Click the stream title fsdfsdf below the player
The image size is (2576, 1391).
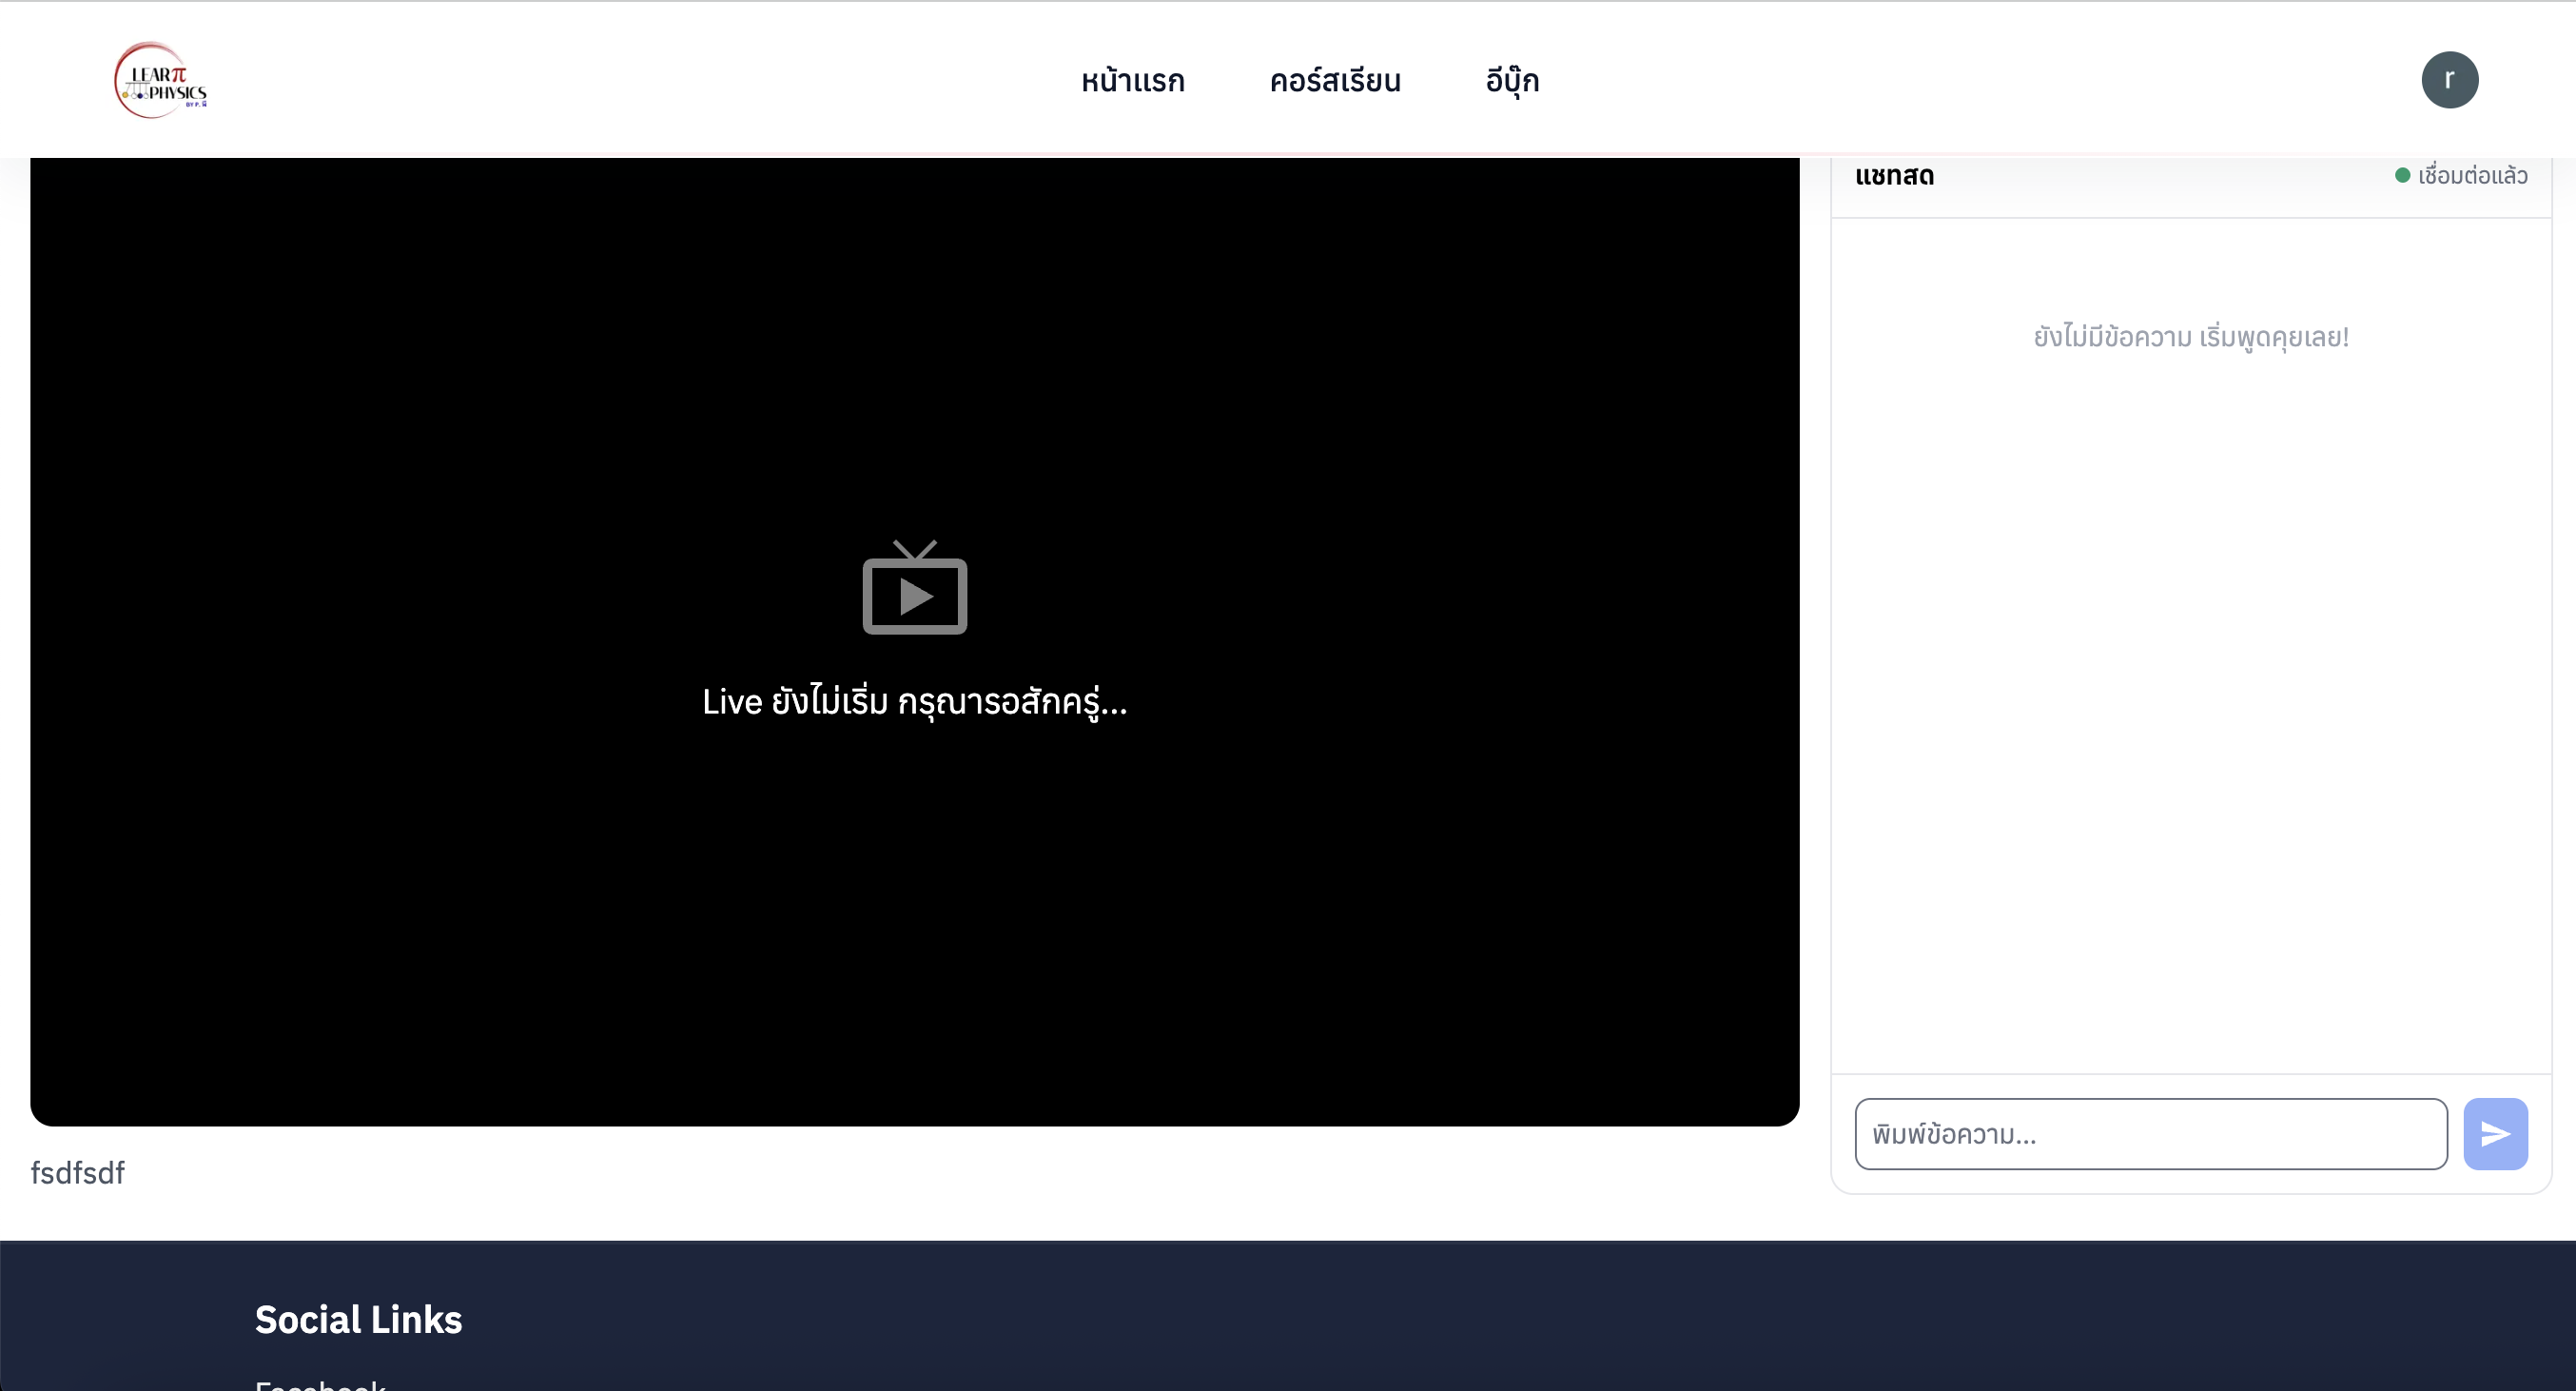click(x=77, y=1172)
